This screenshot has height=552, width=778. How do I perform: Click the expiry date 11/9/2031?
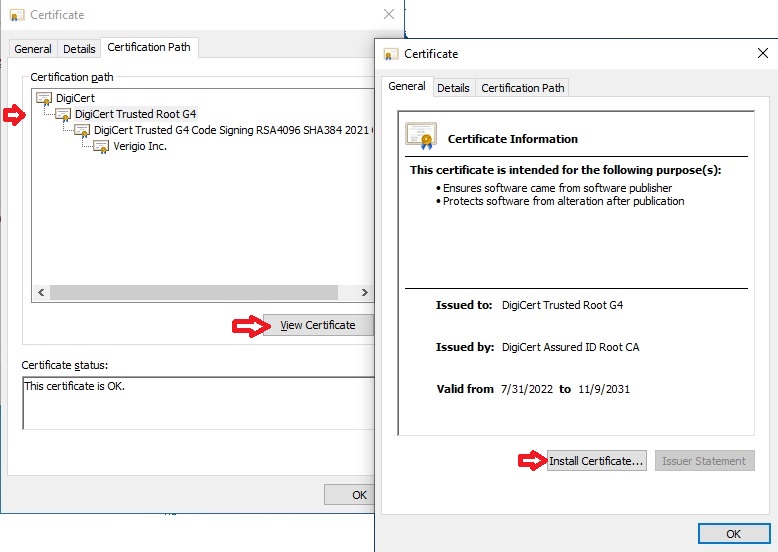click(x=604, y=389)
